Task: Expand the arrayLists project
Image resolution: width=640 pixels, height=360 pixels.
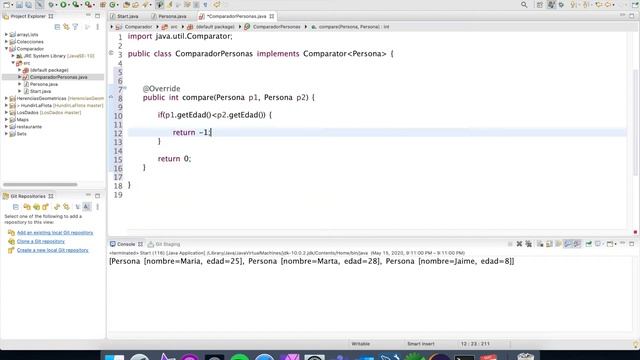Action: [x=6, y=35]
